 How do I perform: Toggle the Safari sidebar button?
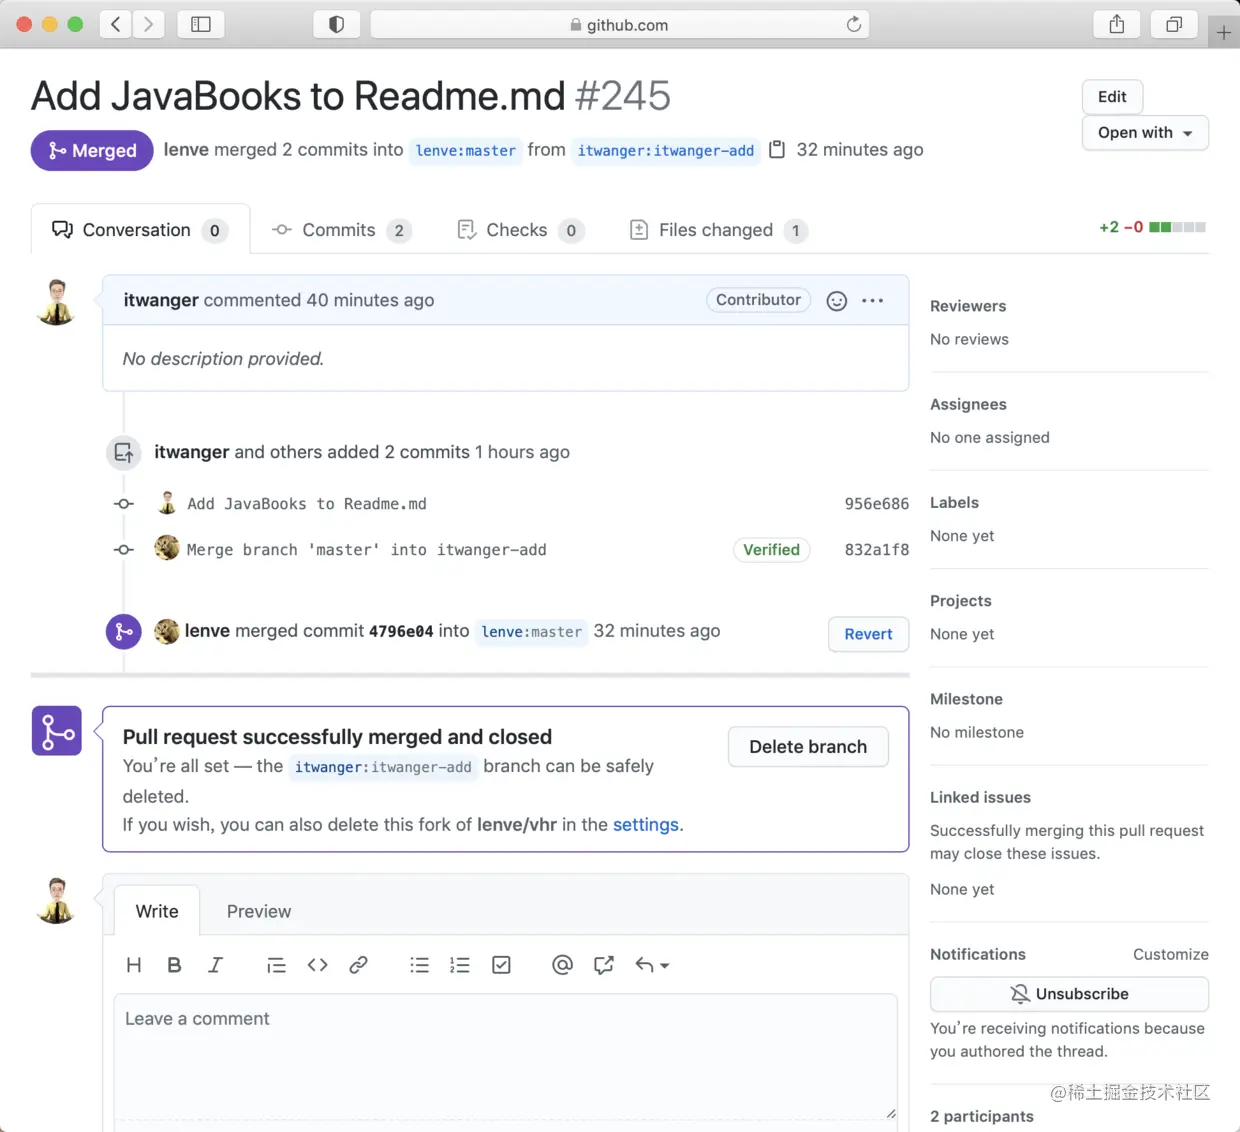[x=201, y=24]
